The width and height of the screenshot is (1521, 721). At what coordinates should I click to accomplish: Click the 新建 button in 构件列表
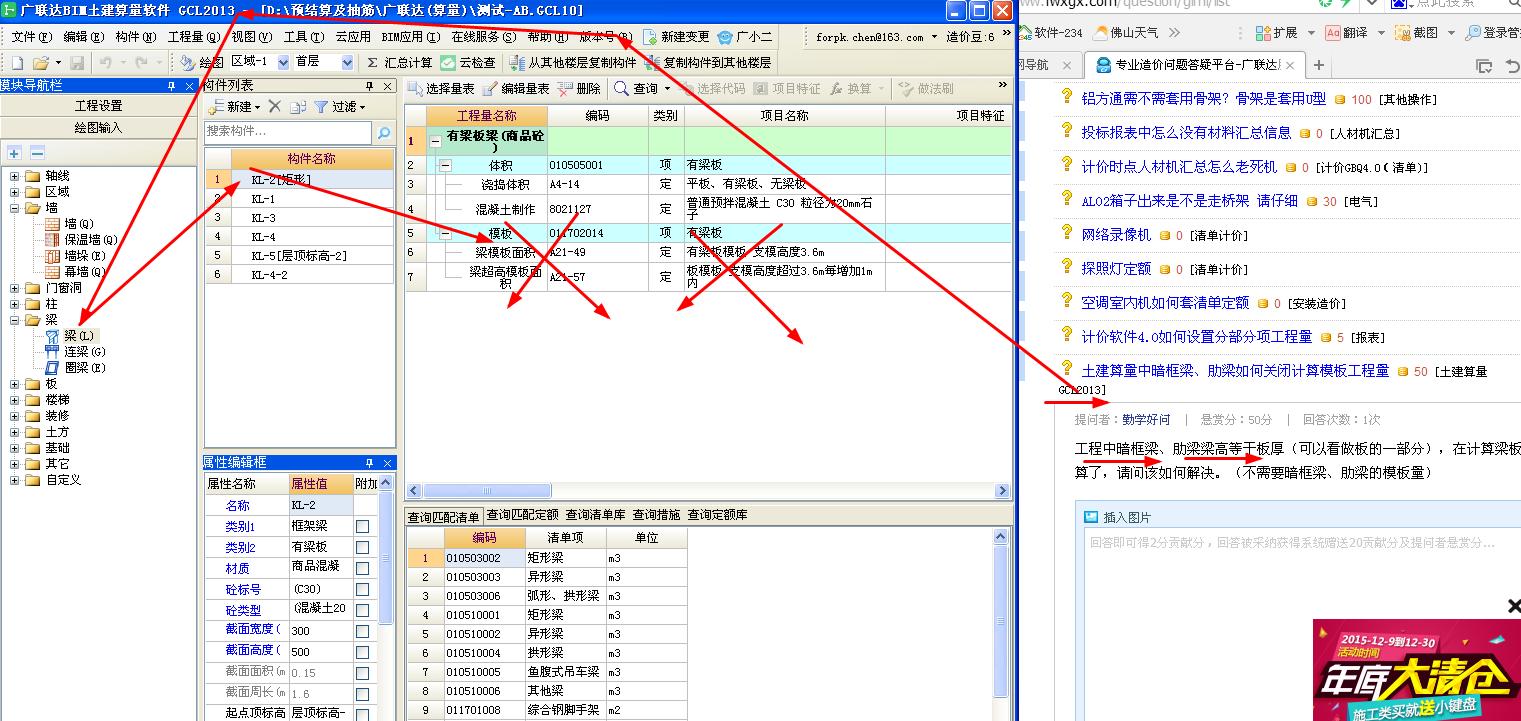tap(234, 106)
